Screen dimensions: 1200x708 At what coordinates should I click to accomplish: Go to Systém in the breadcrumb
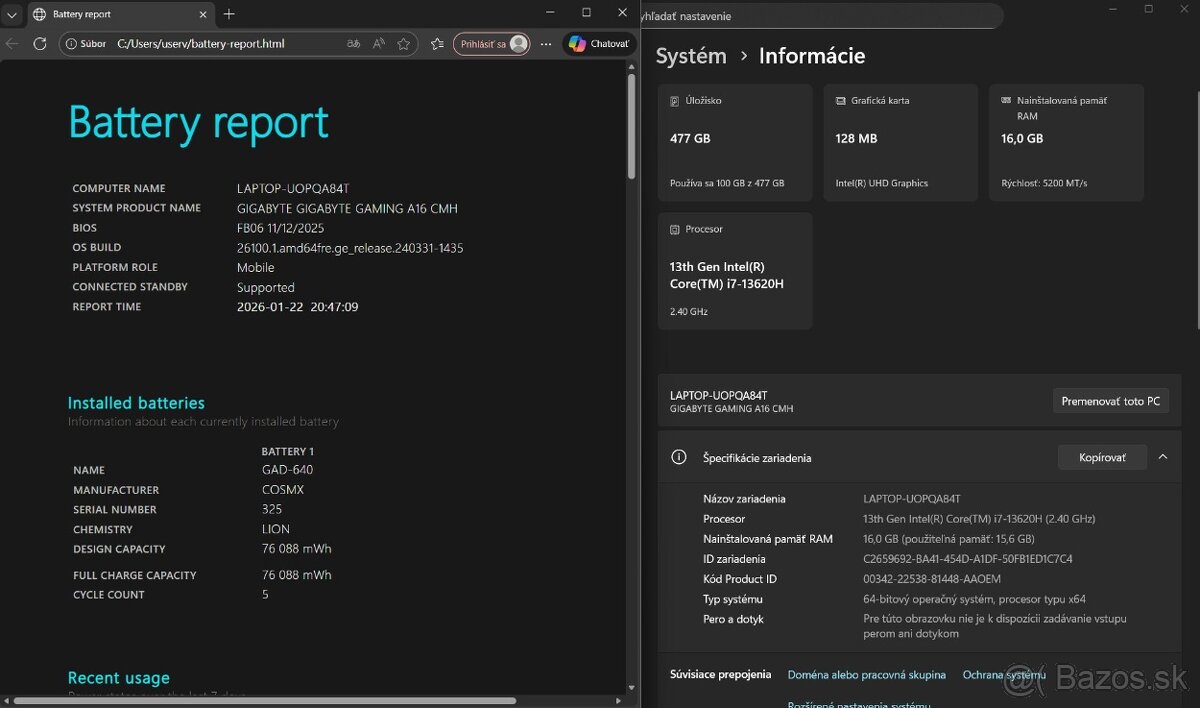pyautogui.click(x=690, y=56)
